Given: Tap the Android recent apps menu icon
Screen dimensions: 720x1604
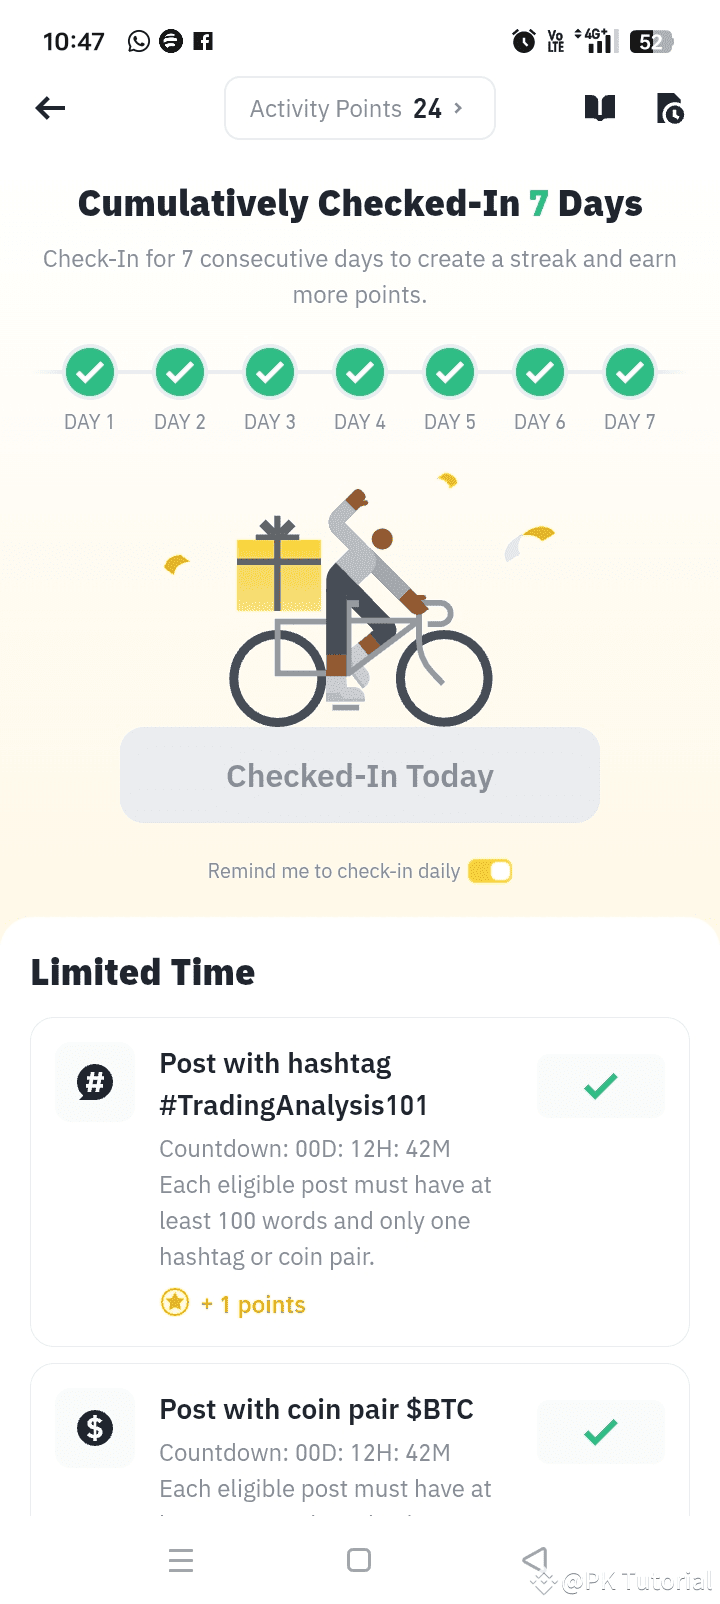Looking at the screenshot, I should (x=181, y=1560).
